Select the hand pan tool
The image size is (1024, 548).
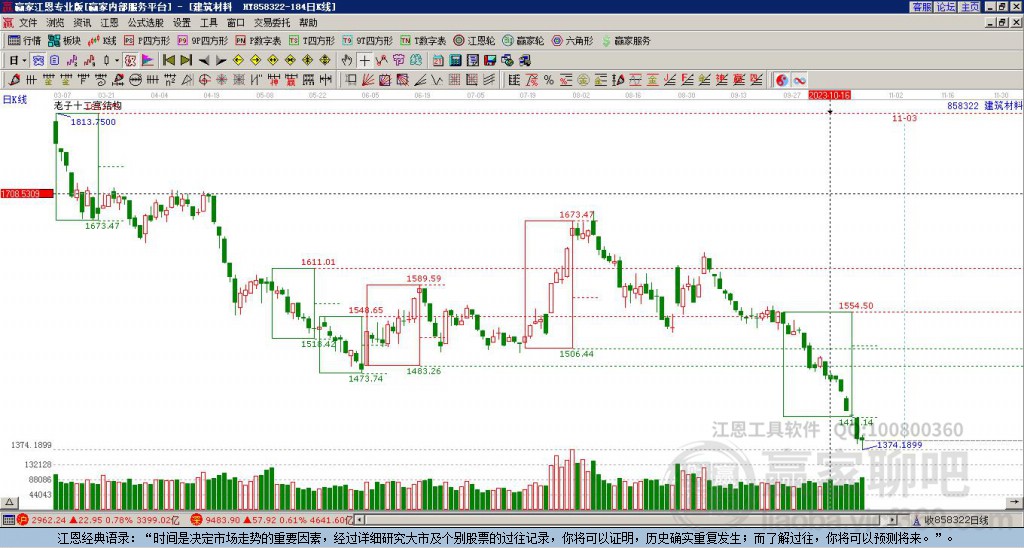click(347, 61)
